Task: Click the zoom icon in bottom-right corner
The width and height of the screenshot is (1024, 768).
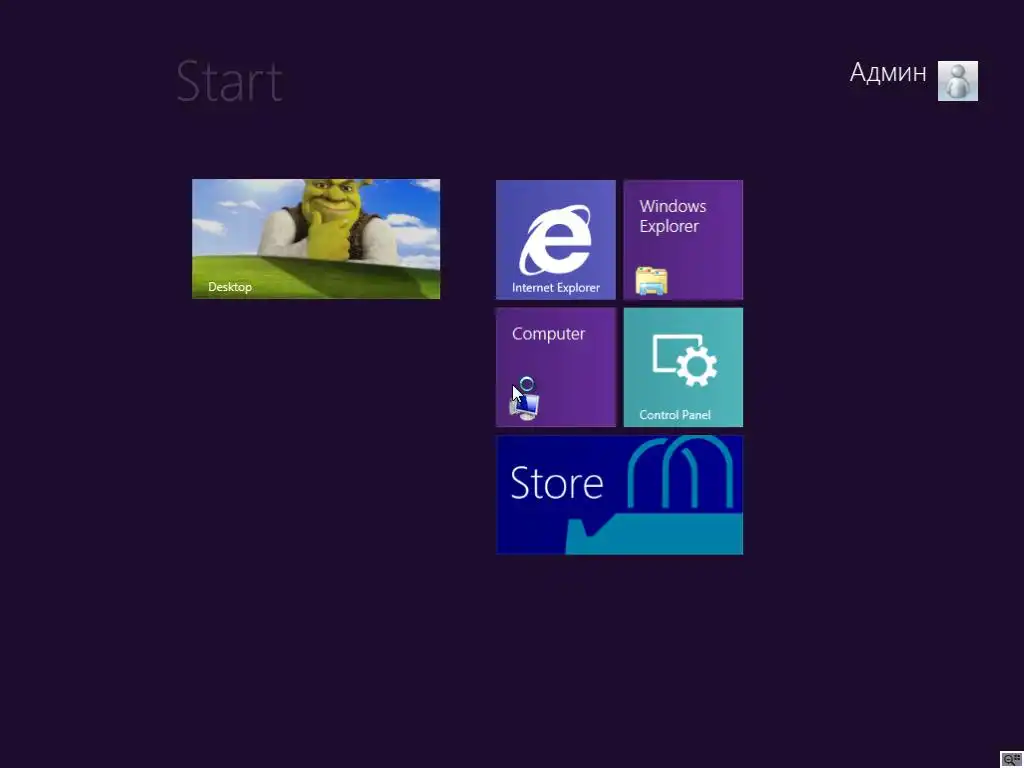Action: click(1011, 759)
